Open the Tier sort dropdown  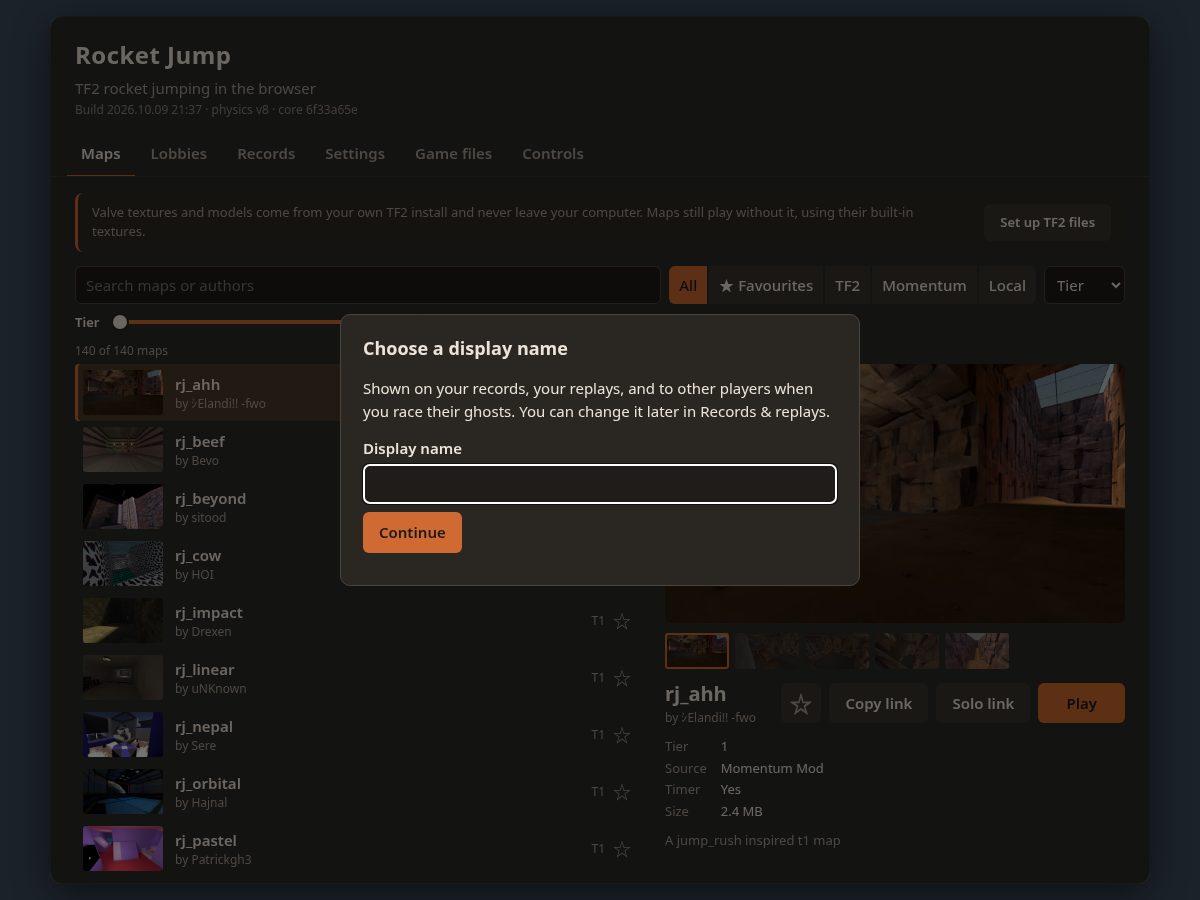click(1084, 285)
